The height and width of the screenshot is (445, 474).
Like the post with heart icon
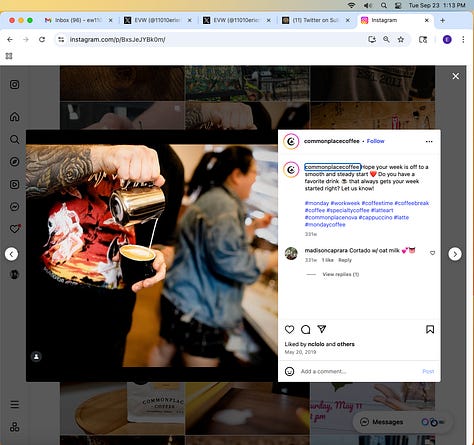click(289, 329)
